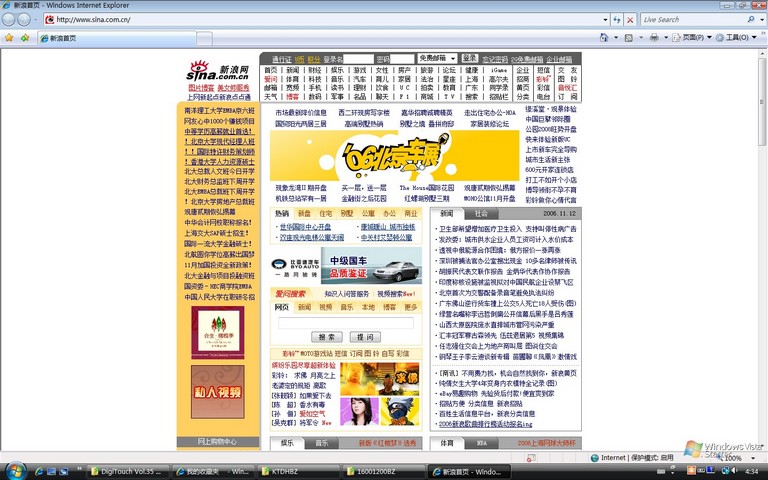Click the 提问 ask button
Image resolution: width=768 pixels, height=480 pixels.
365,337
